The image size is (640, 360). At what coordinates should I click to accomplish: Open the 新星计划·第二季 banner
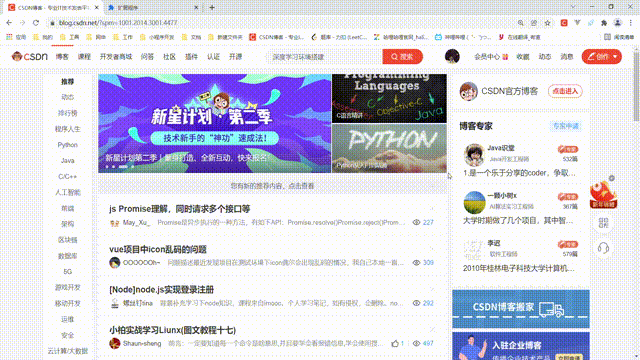214,123
